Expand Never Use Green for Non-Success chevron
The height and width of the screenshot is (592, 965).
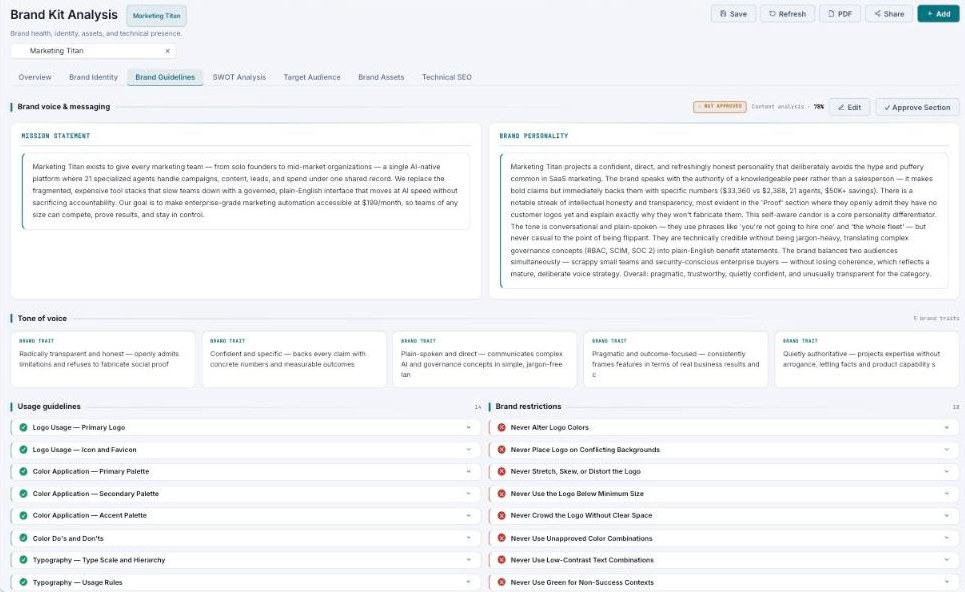(x=947, y=582)
